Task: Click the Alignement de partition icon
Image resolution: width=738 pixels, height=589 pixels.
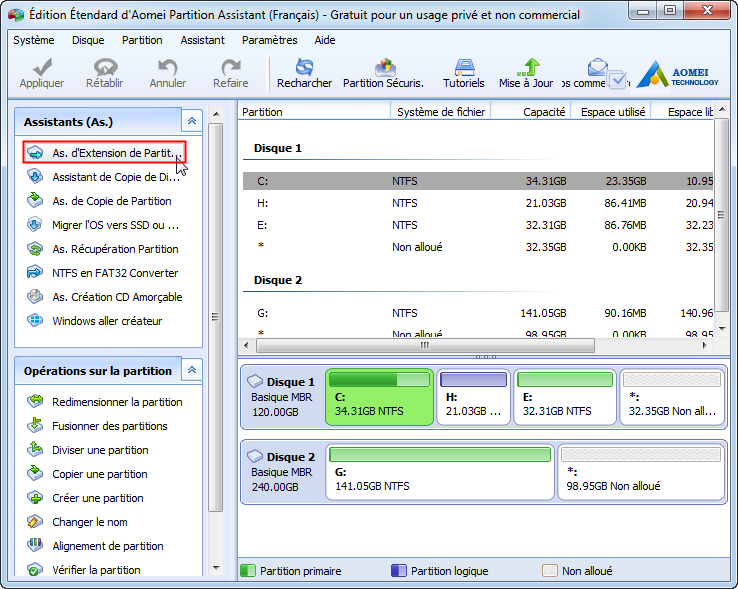Action: coord(35,546)
